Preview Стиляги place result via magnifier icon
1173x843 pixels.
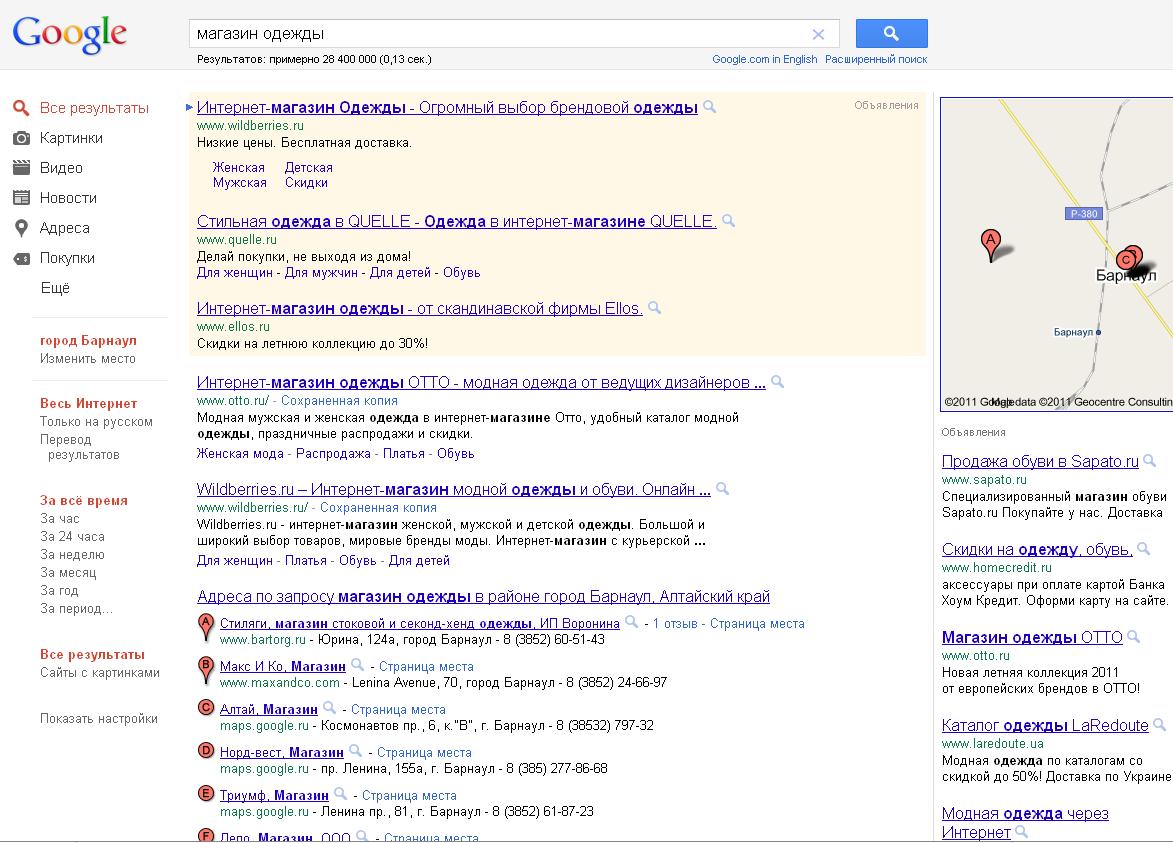(631, 622)
